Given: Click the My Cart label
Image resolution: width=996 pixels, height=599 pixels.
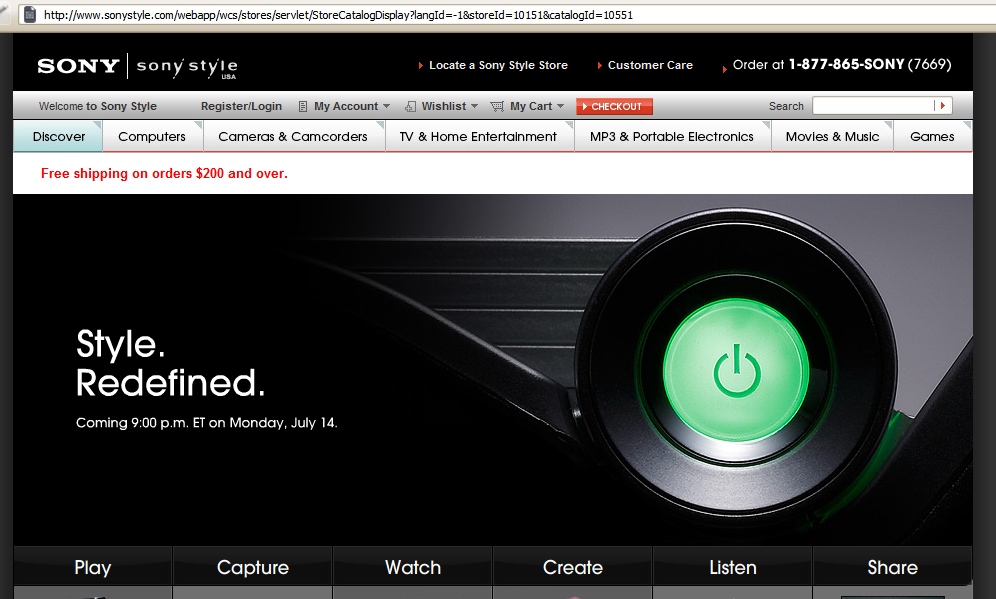Looking at the screenshot, I should (x=531, y=107).
